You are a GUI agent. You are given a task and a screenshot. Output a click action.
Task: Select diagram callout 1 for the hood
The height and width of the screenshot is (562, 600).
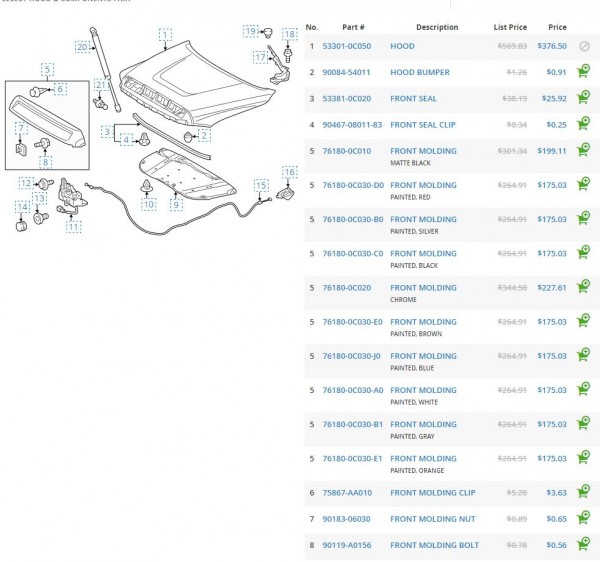pos(165,35)
